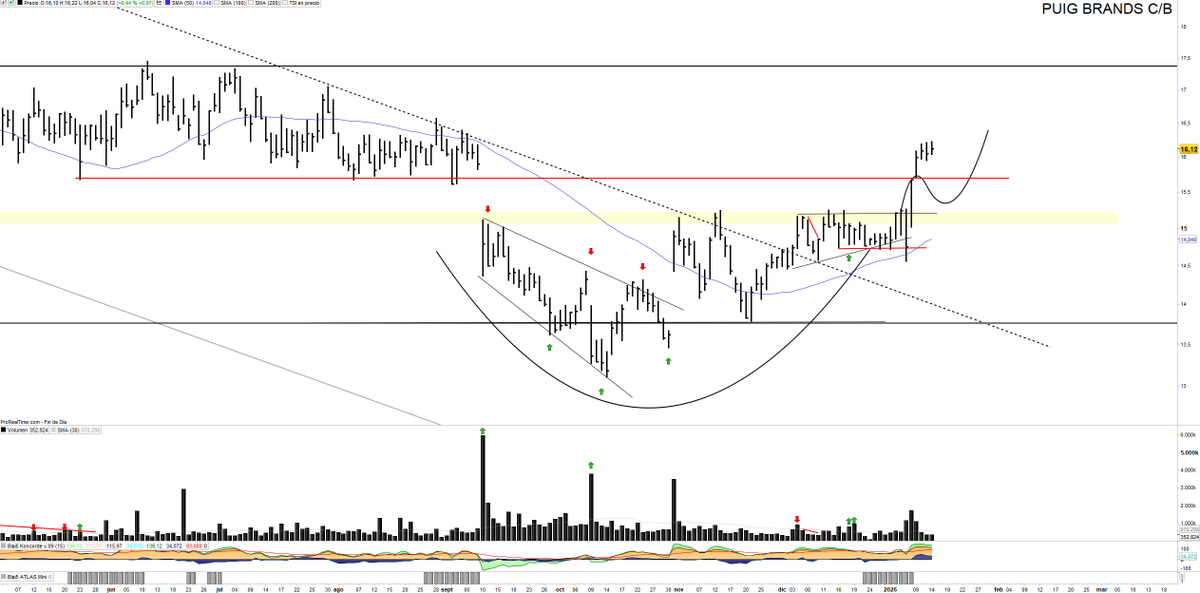Select the jul month label on the timeline
Screen dimensions: 1200x593
click(x=219, y=588)
